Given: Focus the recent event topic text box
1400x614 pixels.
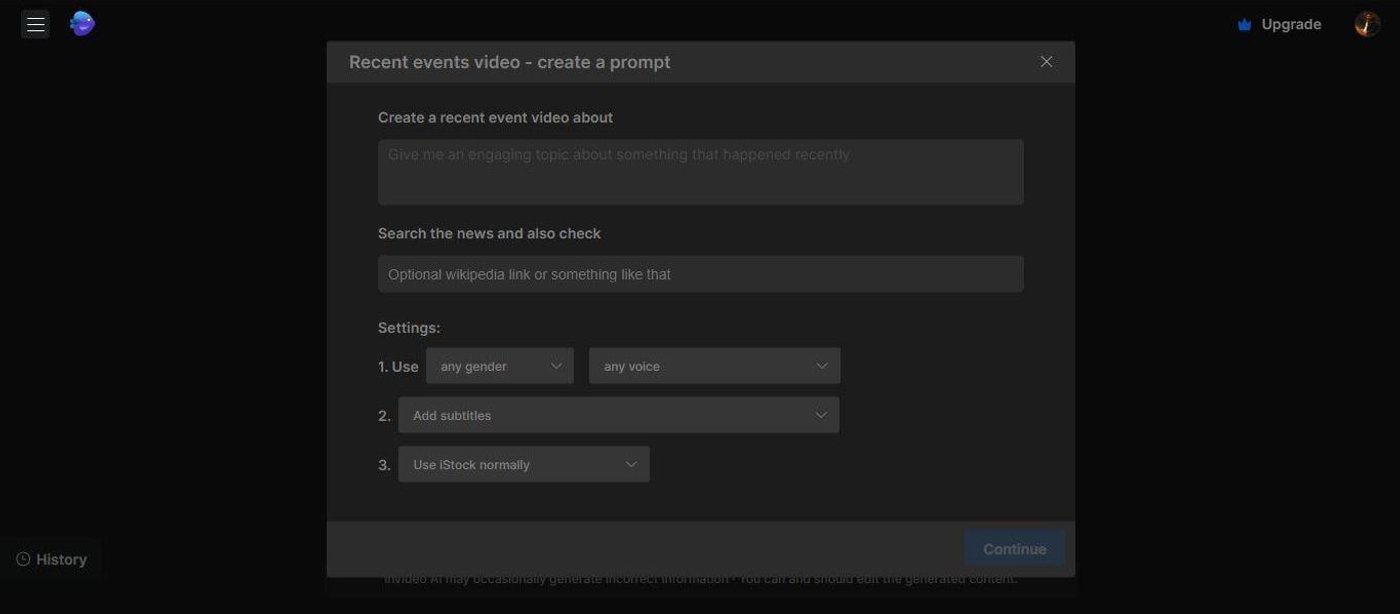Looking at the screenshot, I should pos(700,172).
